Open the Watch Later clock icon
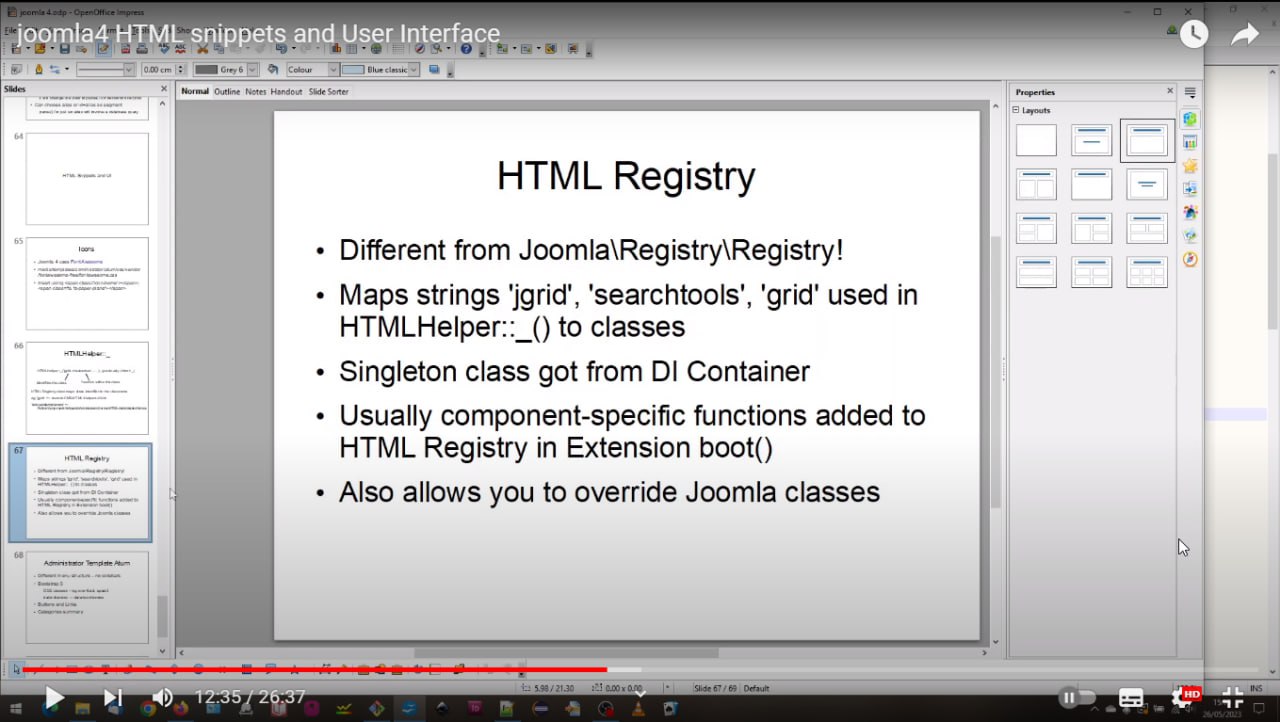This screenshot has width=1280, height=722. (1194, 34)
